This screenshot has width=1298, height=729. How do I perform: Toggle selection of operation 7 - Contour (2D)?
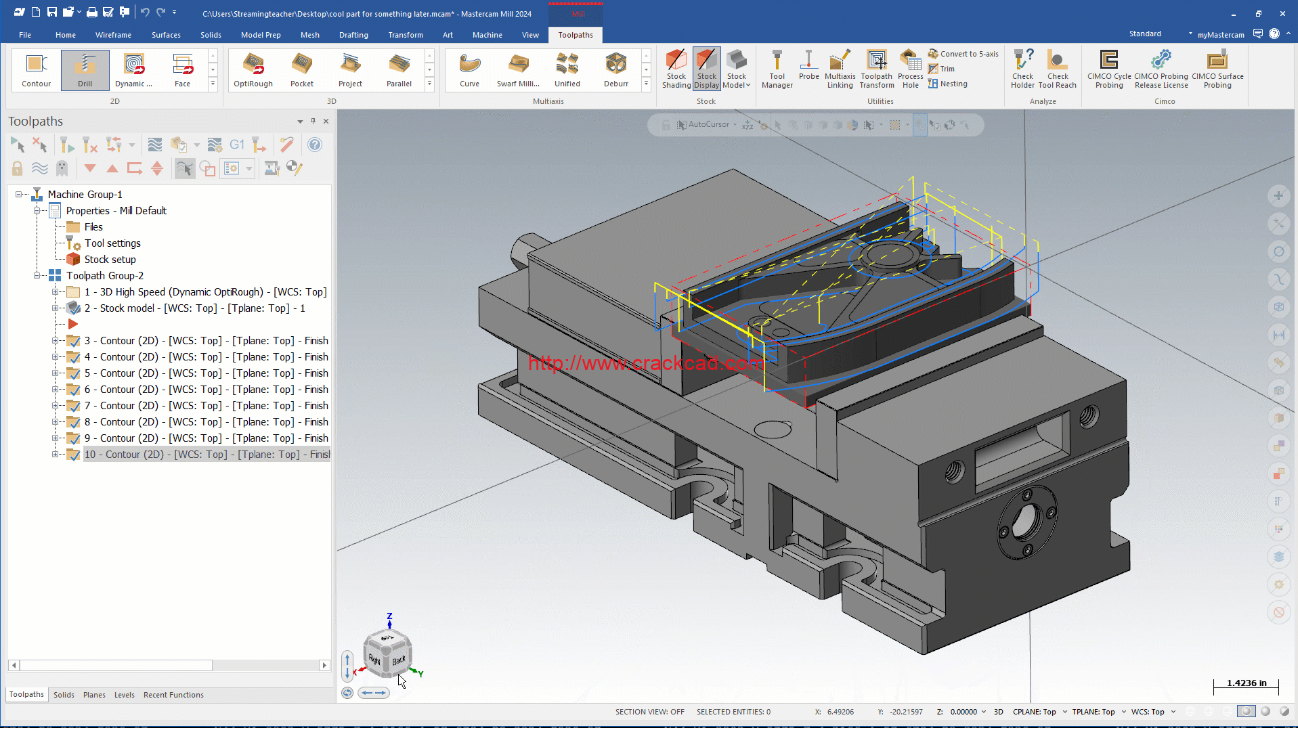73,406
